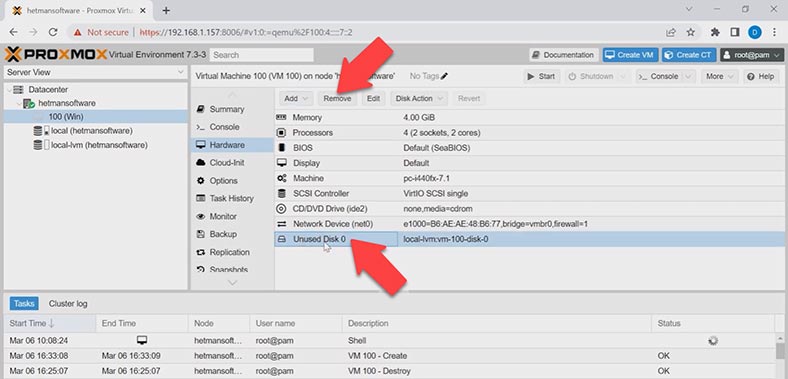Screen dimensions: 788x379
Task: Open the Replication menu item
Action: (232, 252)
